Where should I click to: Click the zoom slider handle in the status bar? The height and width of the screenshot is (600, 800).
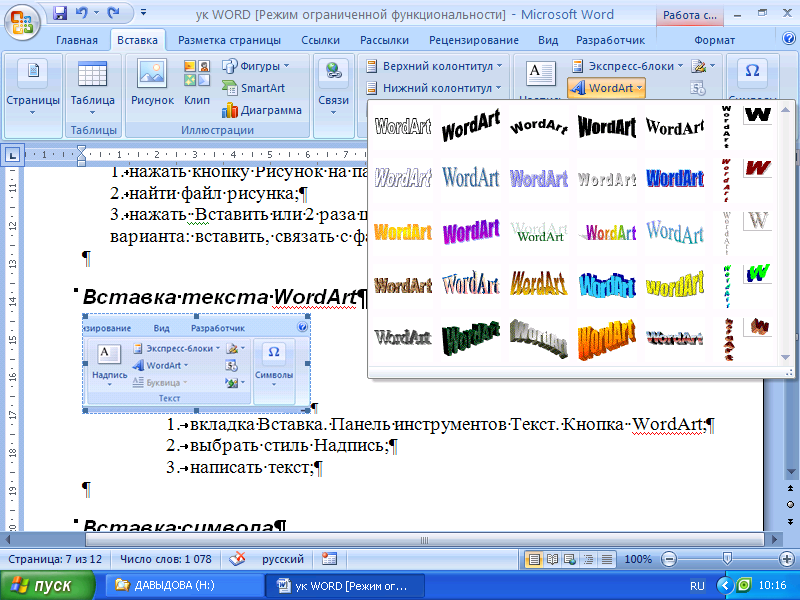(727, 559)
